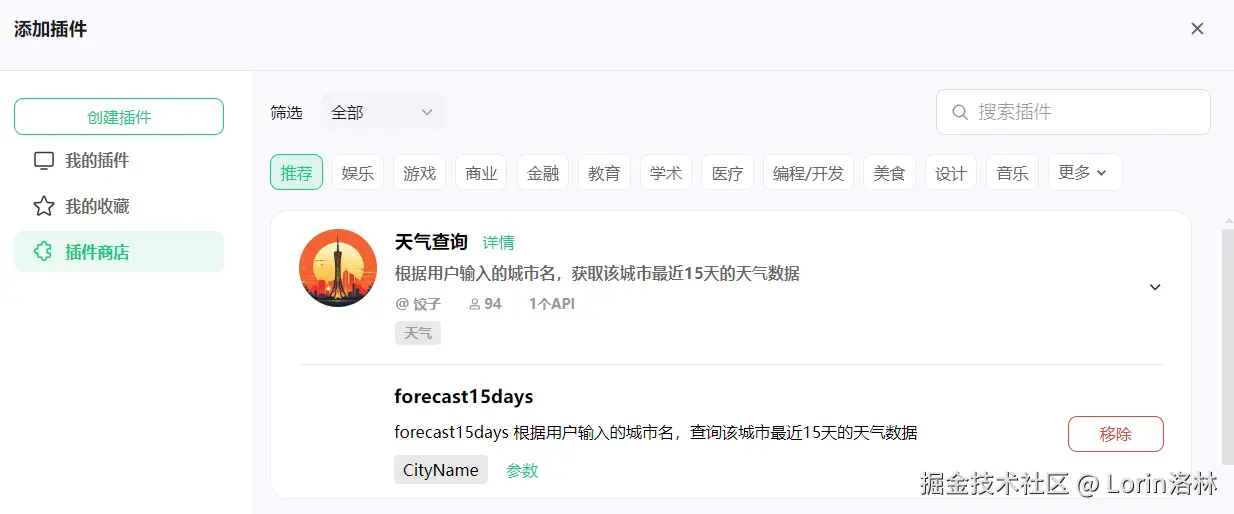
Task: Close the 添加插件 dialog
Action: pyautogui.click(x=1197, y=29)
